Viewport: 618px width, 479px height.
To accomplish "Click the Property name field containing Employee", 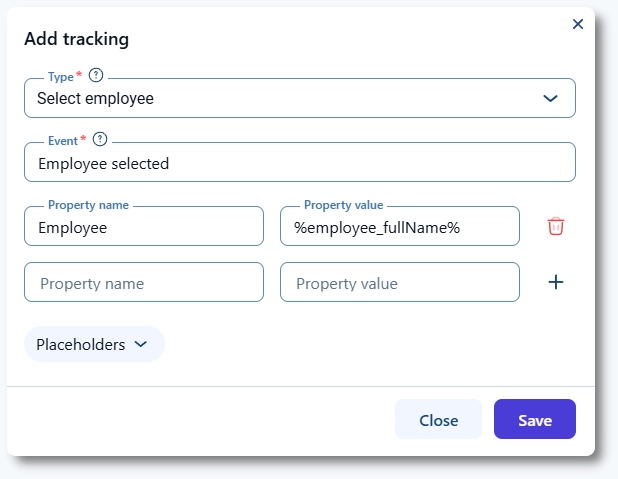I will point(143,227).
